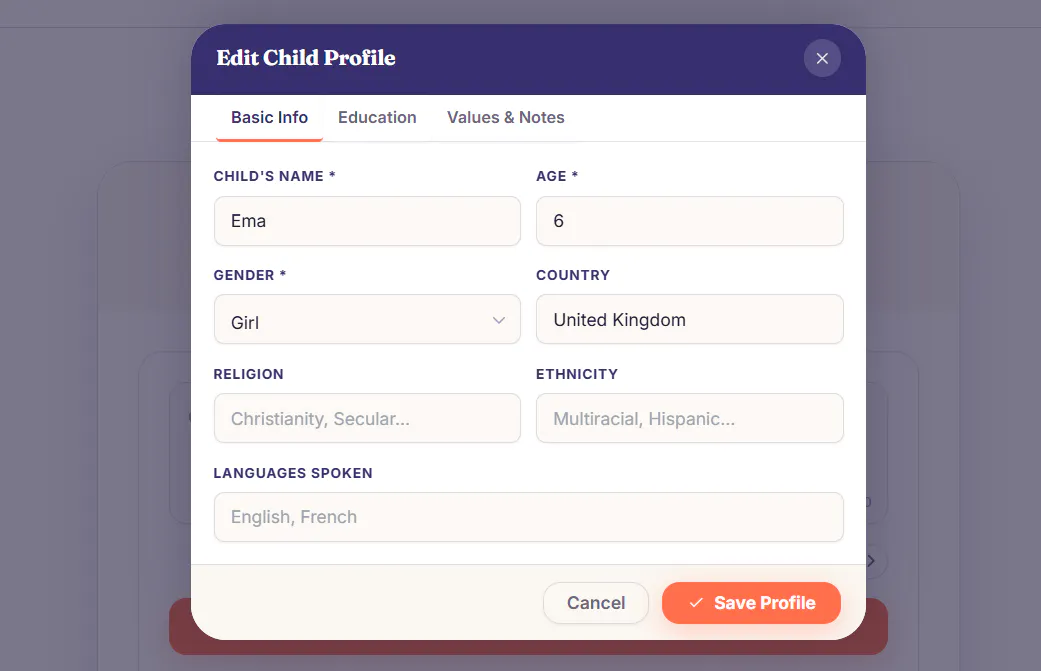This screenshot has width=1041, height=671.
Task: Click the Edit Child Profile heading
Action: [x=306, y=58]
